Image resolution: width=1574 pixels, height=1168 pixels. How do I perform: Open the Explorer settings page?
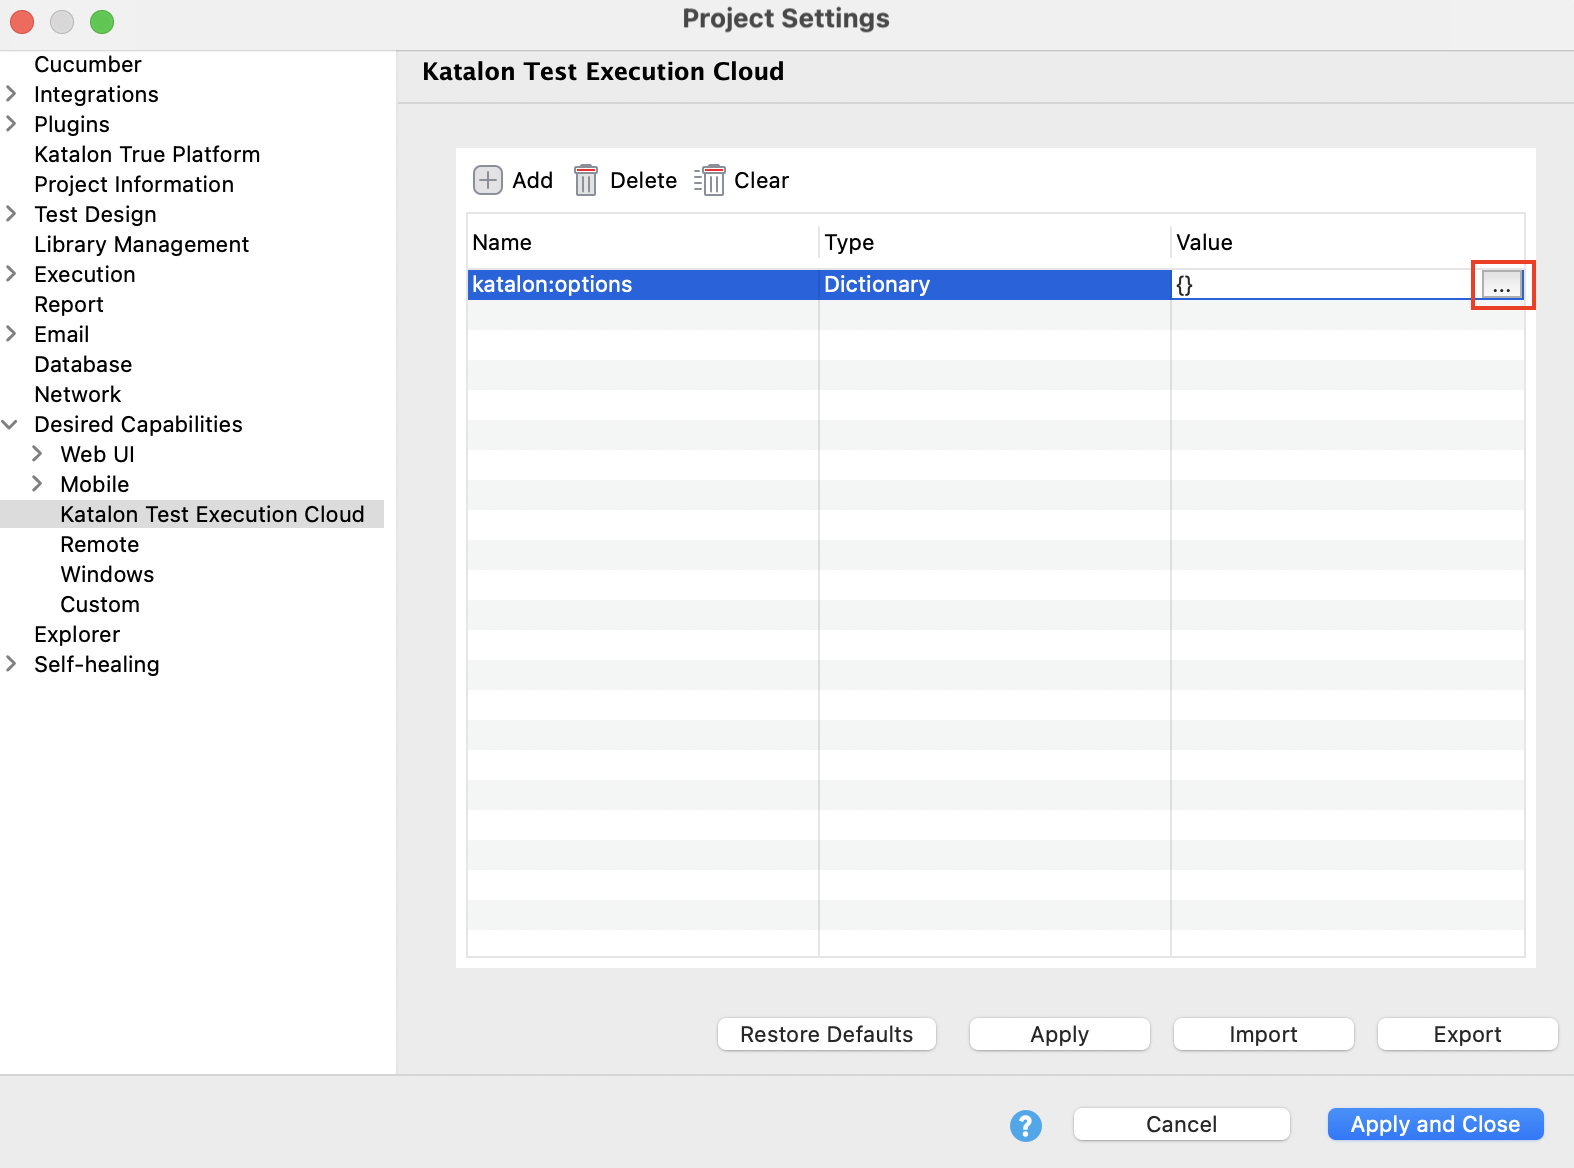[x=77, y=634]
